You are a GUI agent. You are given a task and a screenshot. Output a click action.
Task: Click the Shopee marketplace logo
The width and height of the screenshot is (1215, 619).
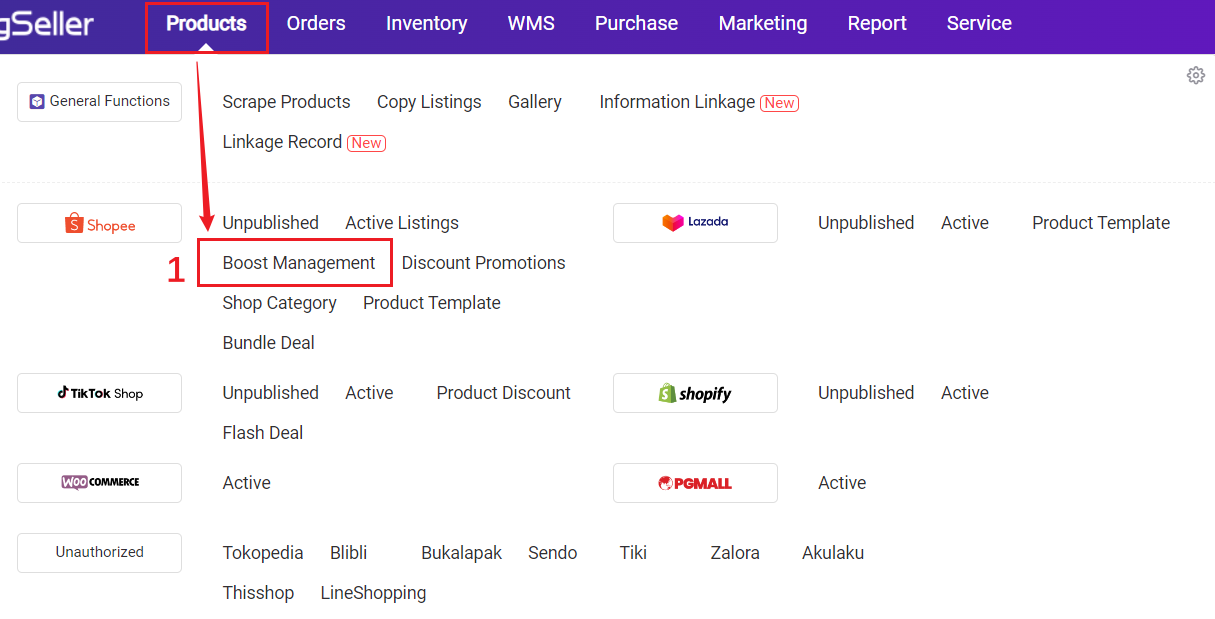(x=99, y=223)
